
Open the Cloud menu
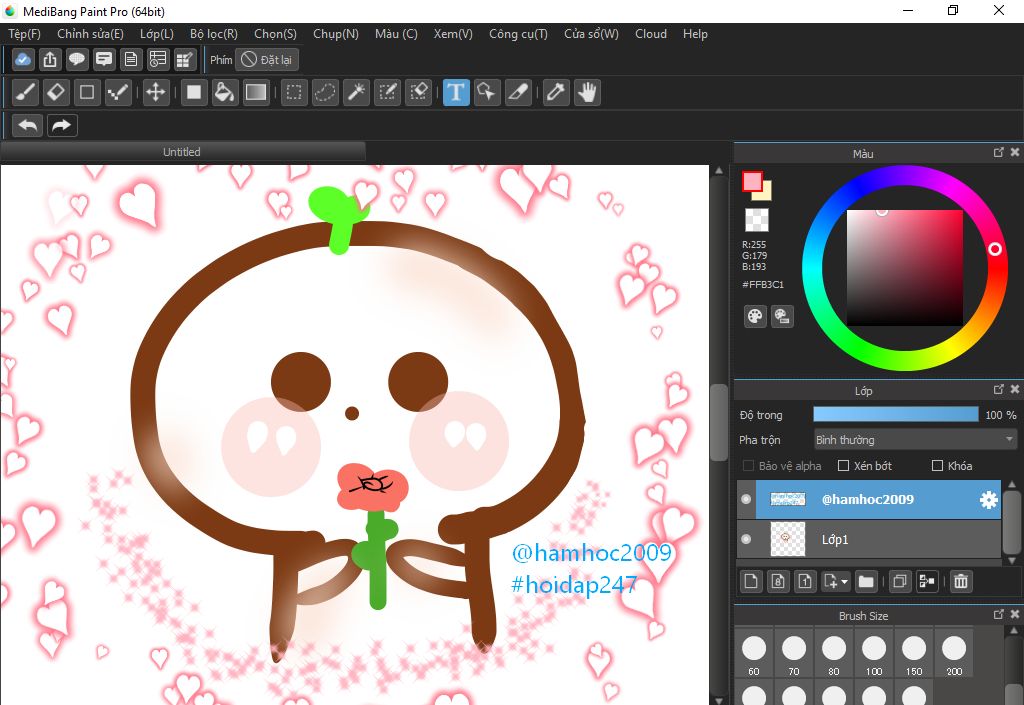651,34
